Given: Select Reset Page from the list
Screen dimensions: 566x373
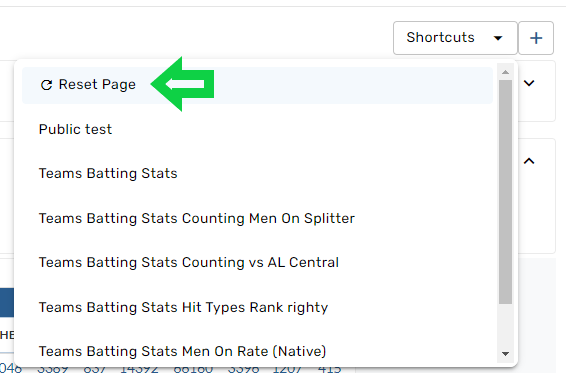Looking at the screenshot, I should coord(257,85).
